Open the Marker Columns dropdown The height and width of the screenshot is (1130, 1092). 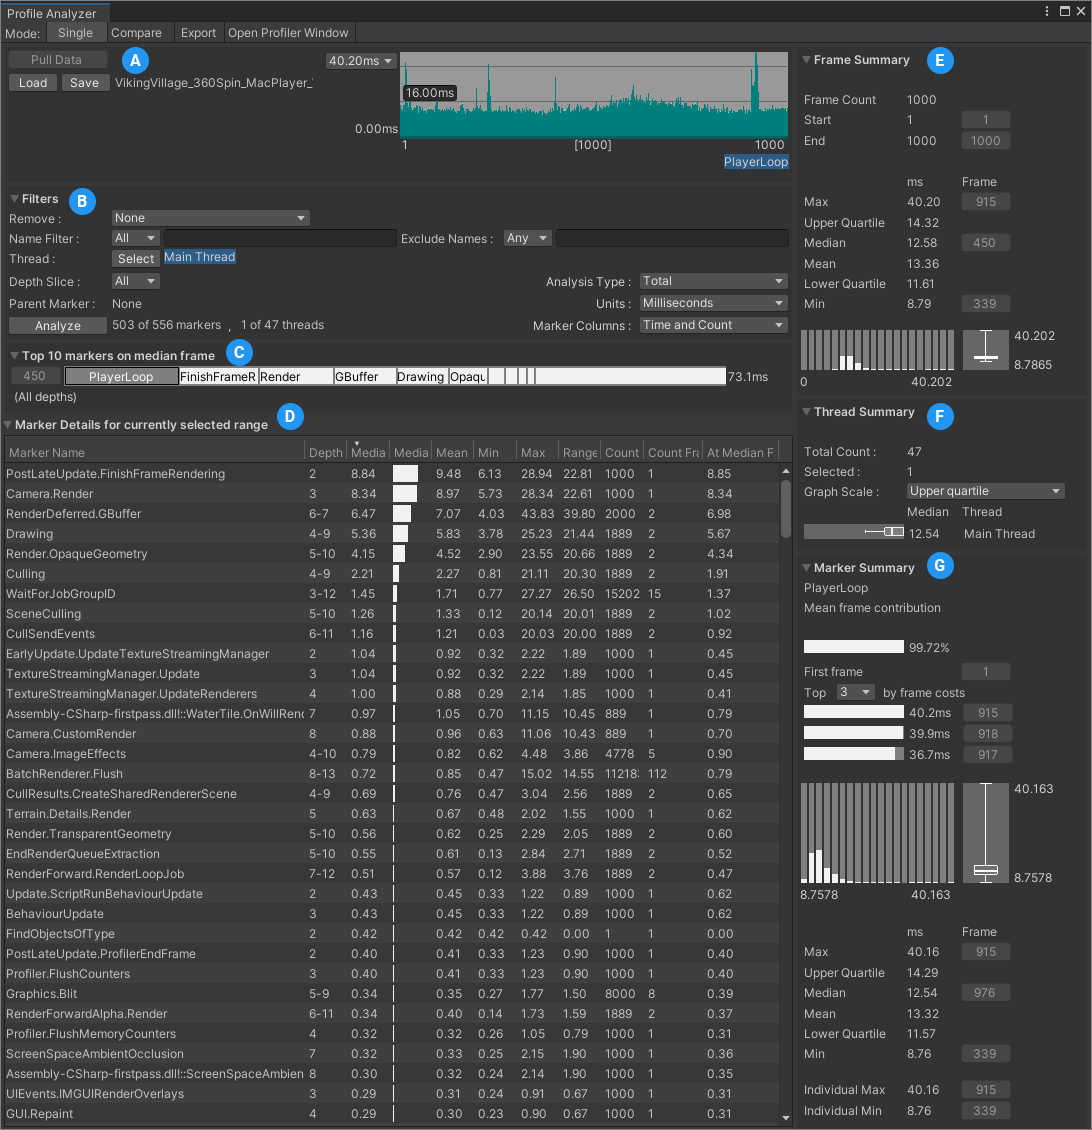coord(713,324)
